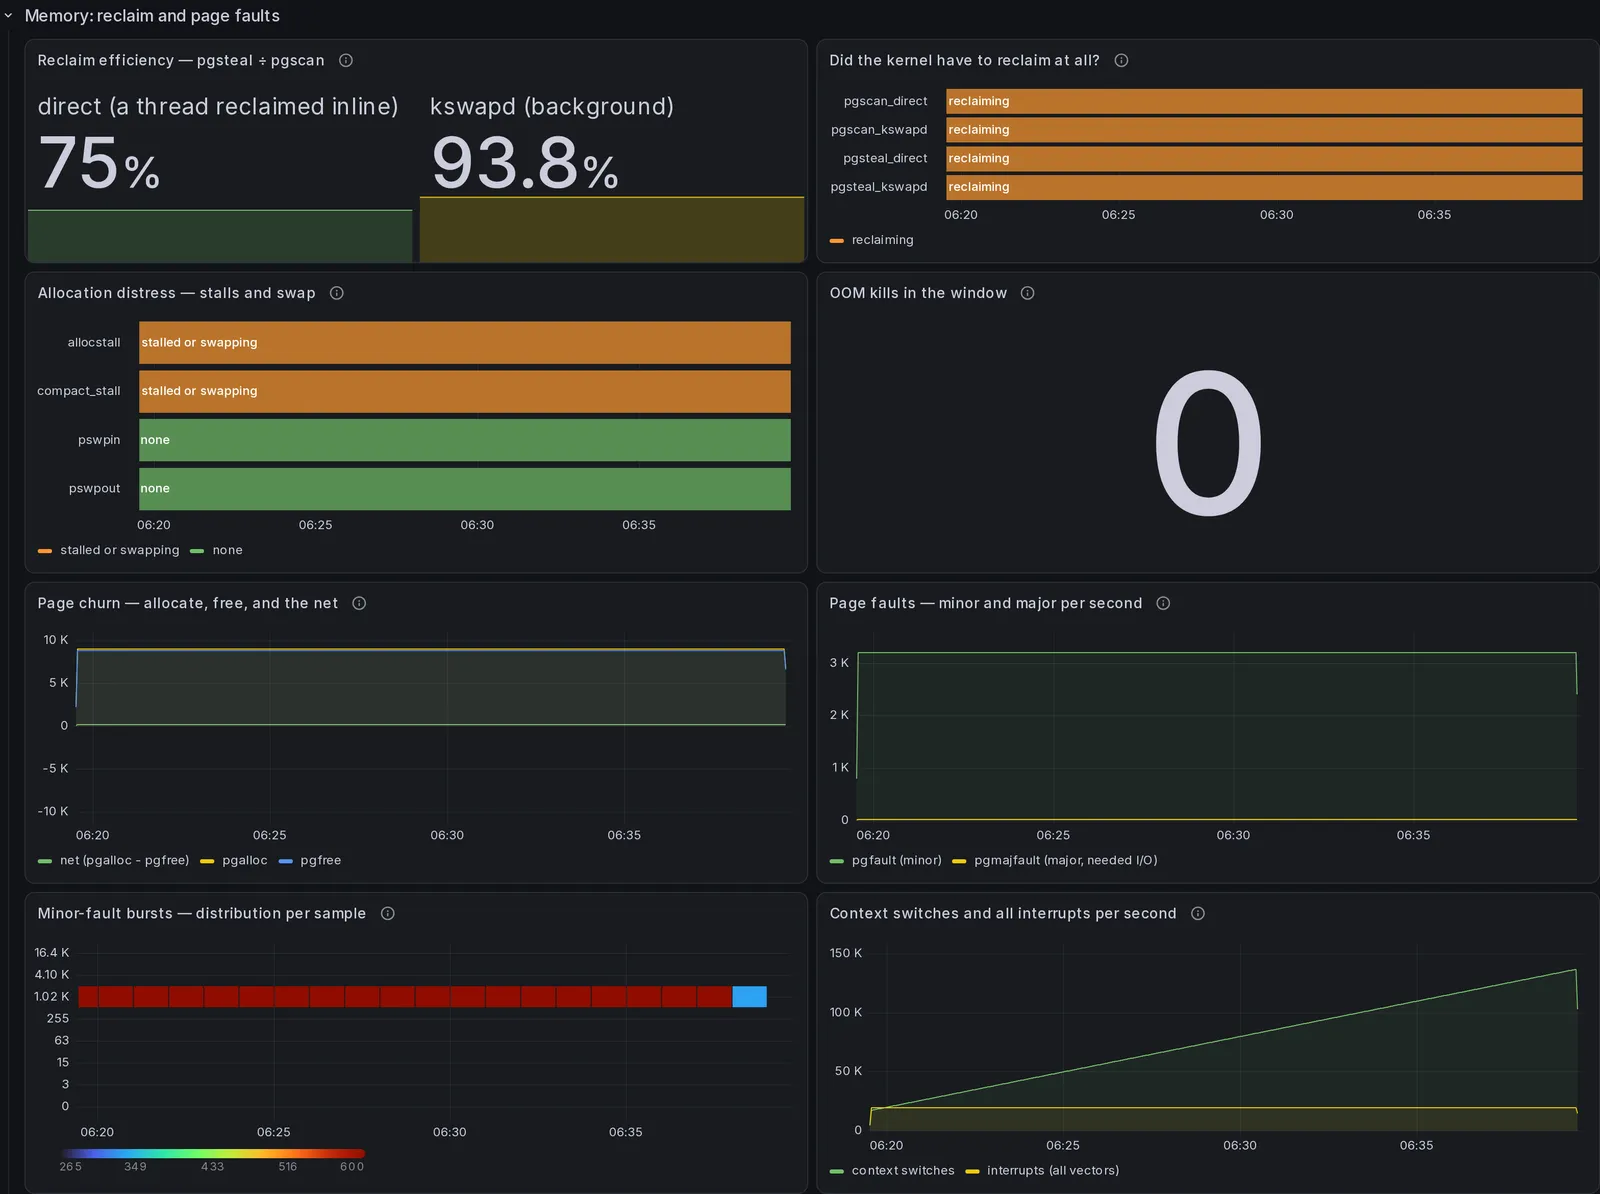Click the OOM kills in the window title

click(918, 293)
